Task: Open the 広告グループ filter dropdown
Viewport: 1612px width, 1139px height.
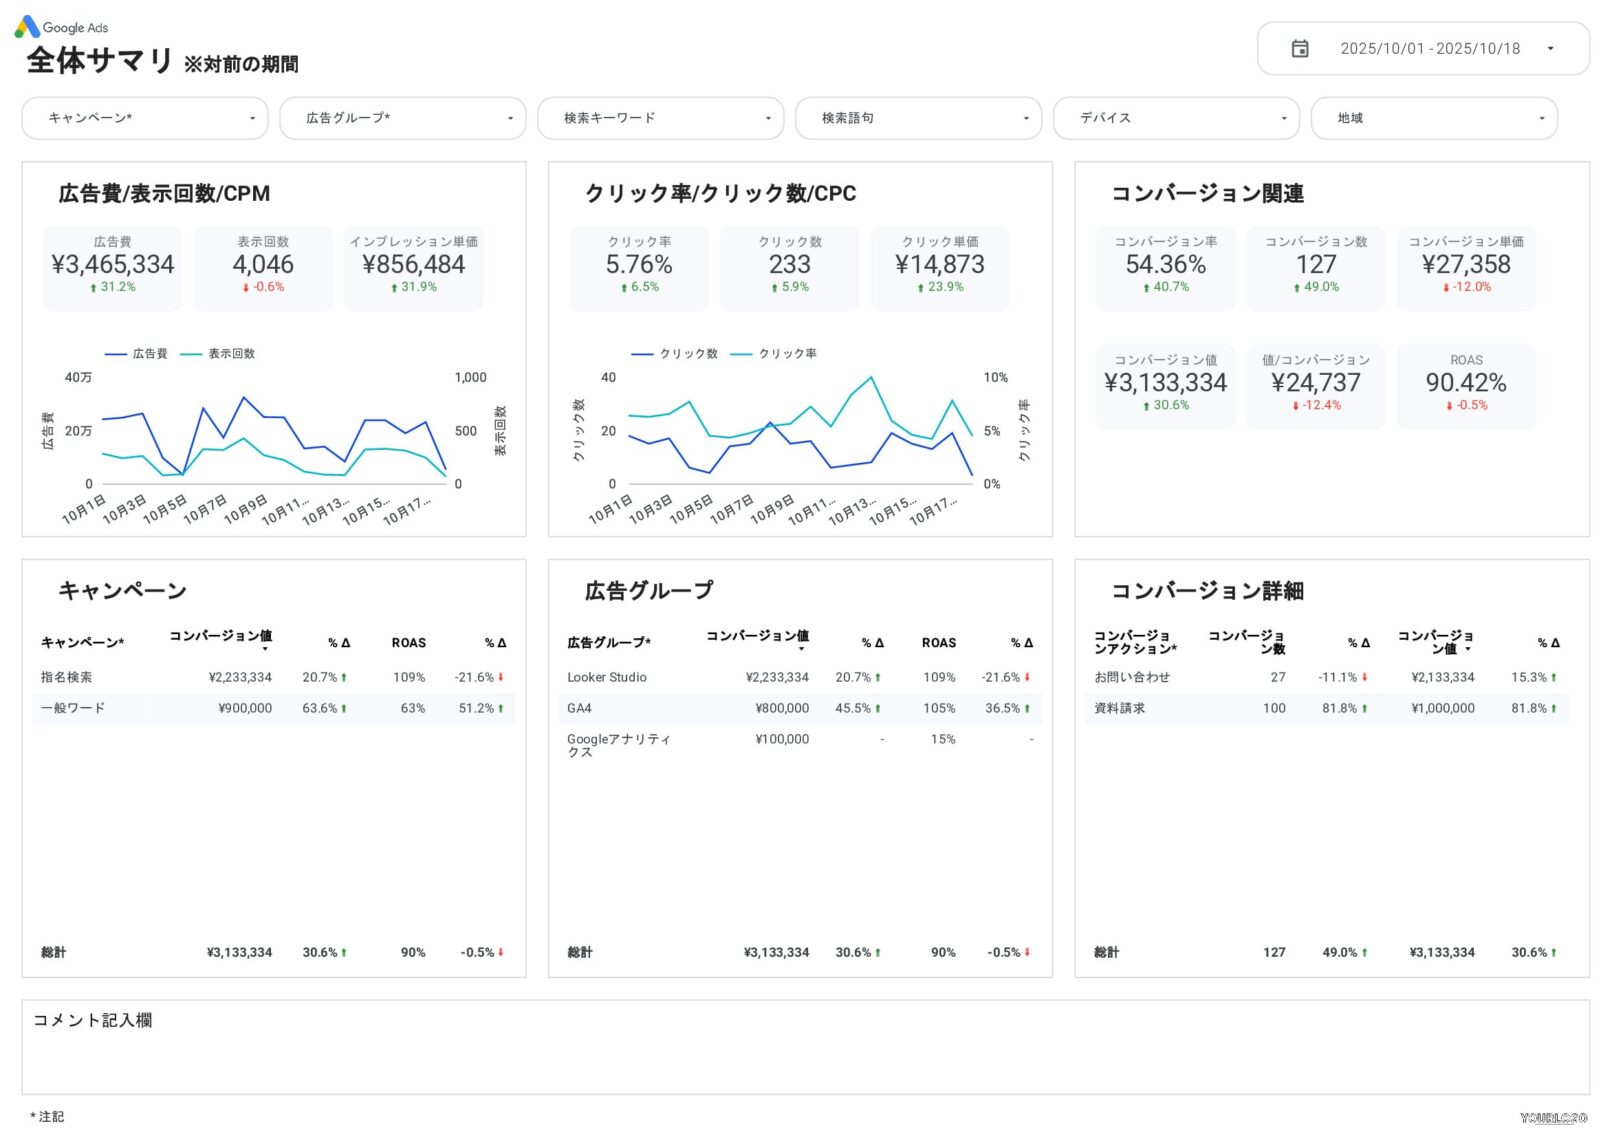Action: pos(402,118)
